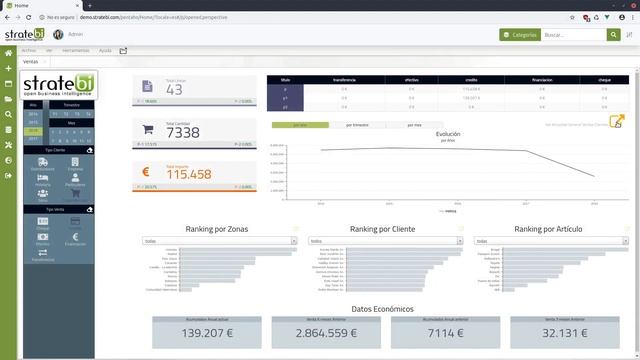Open the external link export icon above chart
Viewport: 640px width, 360px height.
[617, 121]
